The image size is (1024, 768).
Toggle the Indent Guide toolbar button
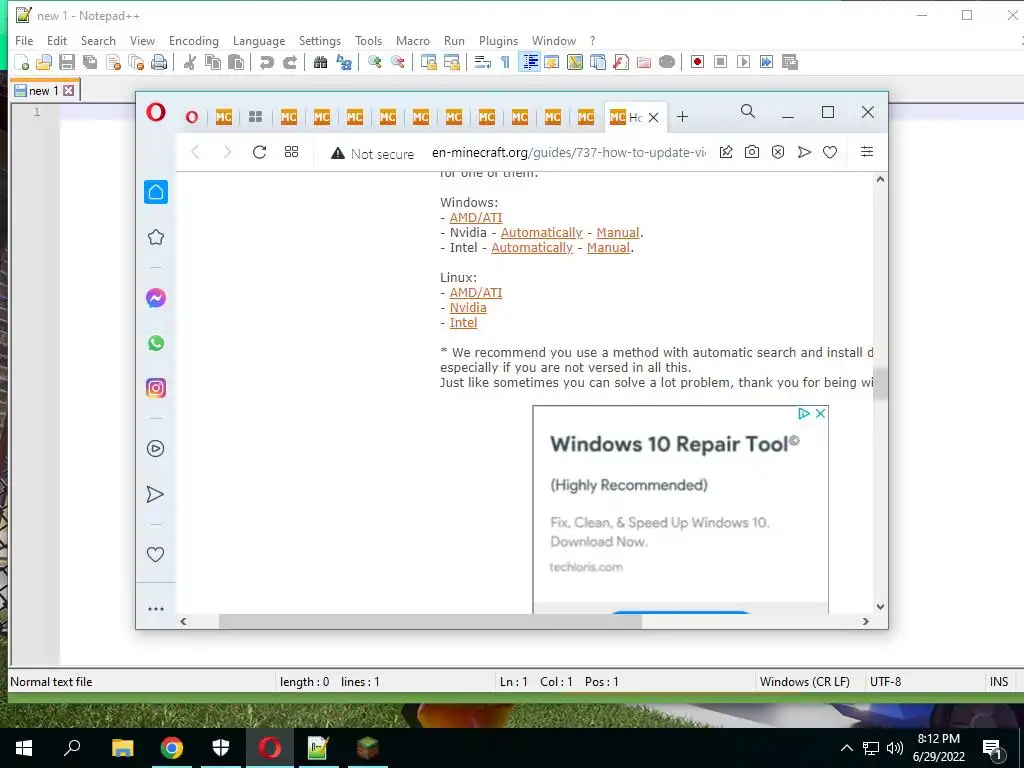(530, 62)
